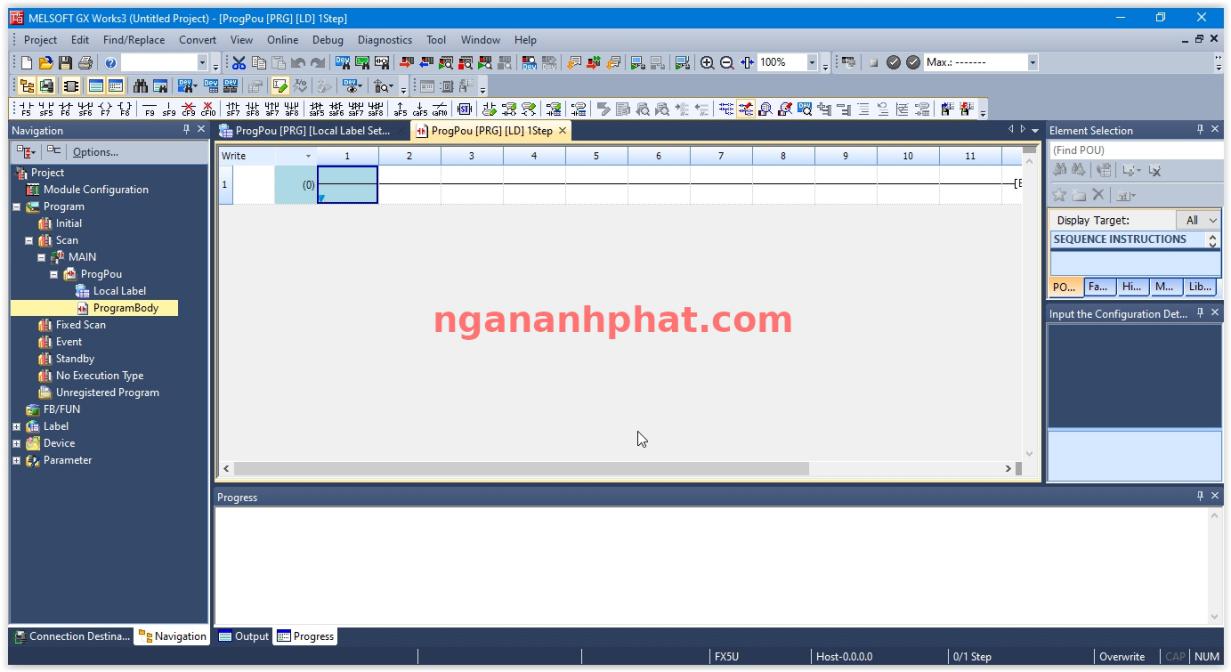Open the Display Target dropdown set to All
Screen dimensions: 1231x672
pos(1207,218)
